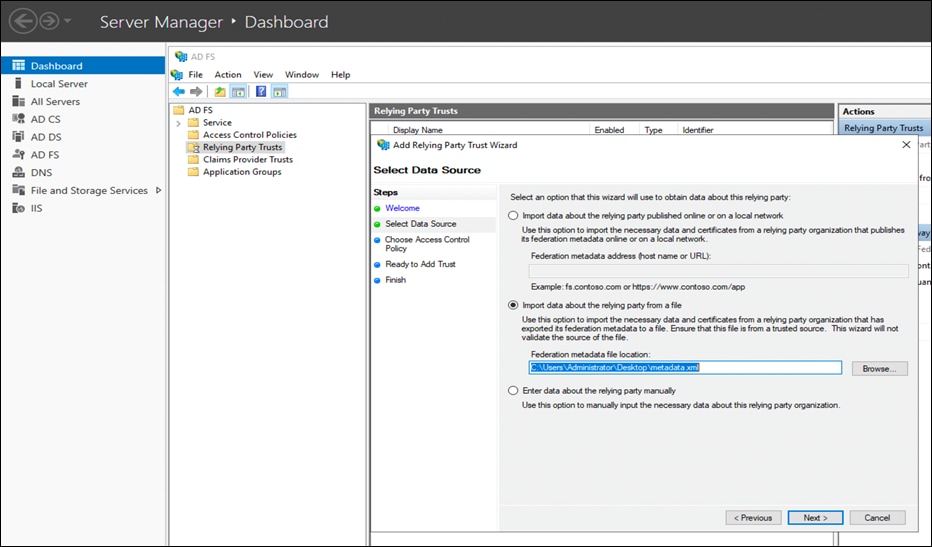Viewport: 932px width, 547px height.
Task: Open DNS role in Server Manager sidebar
Action: click(x=40, y=172)
